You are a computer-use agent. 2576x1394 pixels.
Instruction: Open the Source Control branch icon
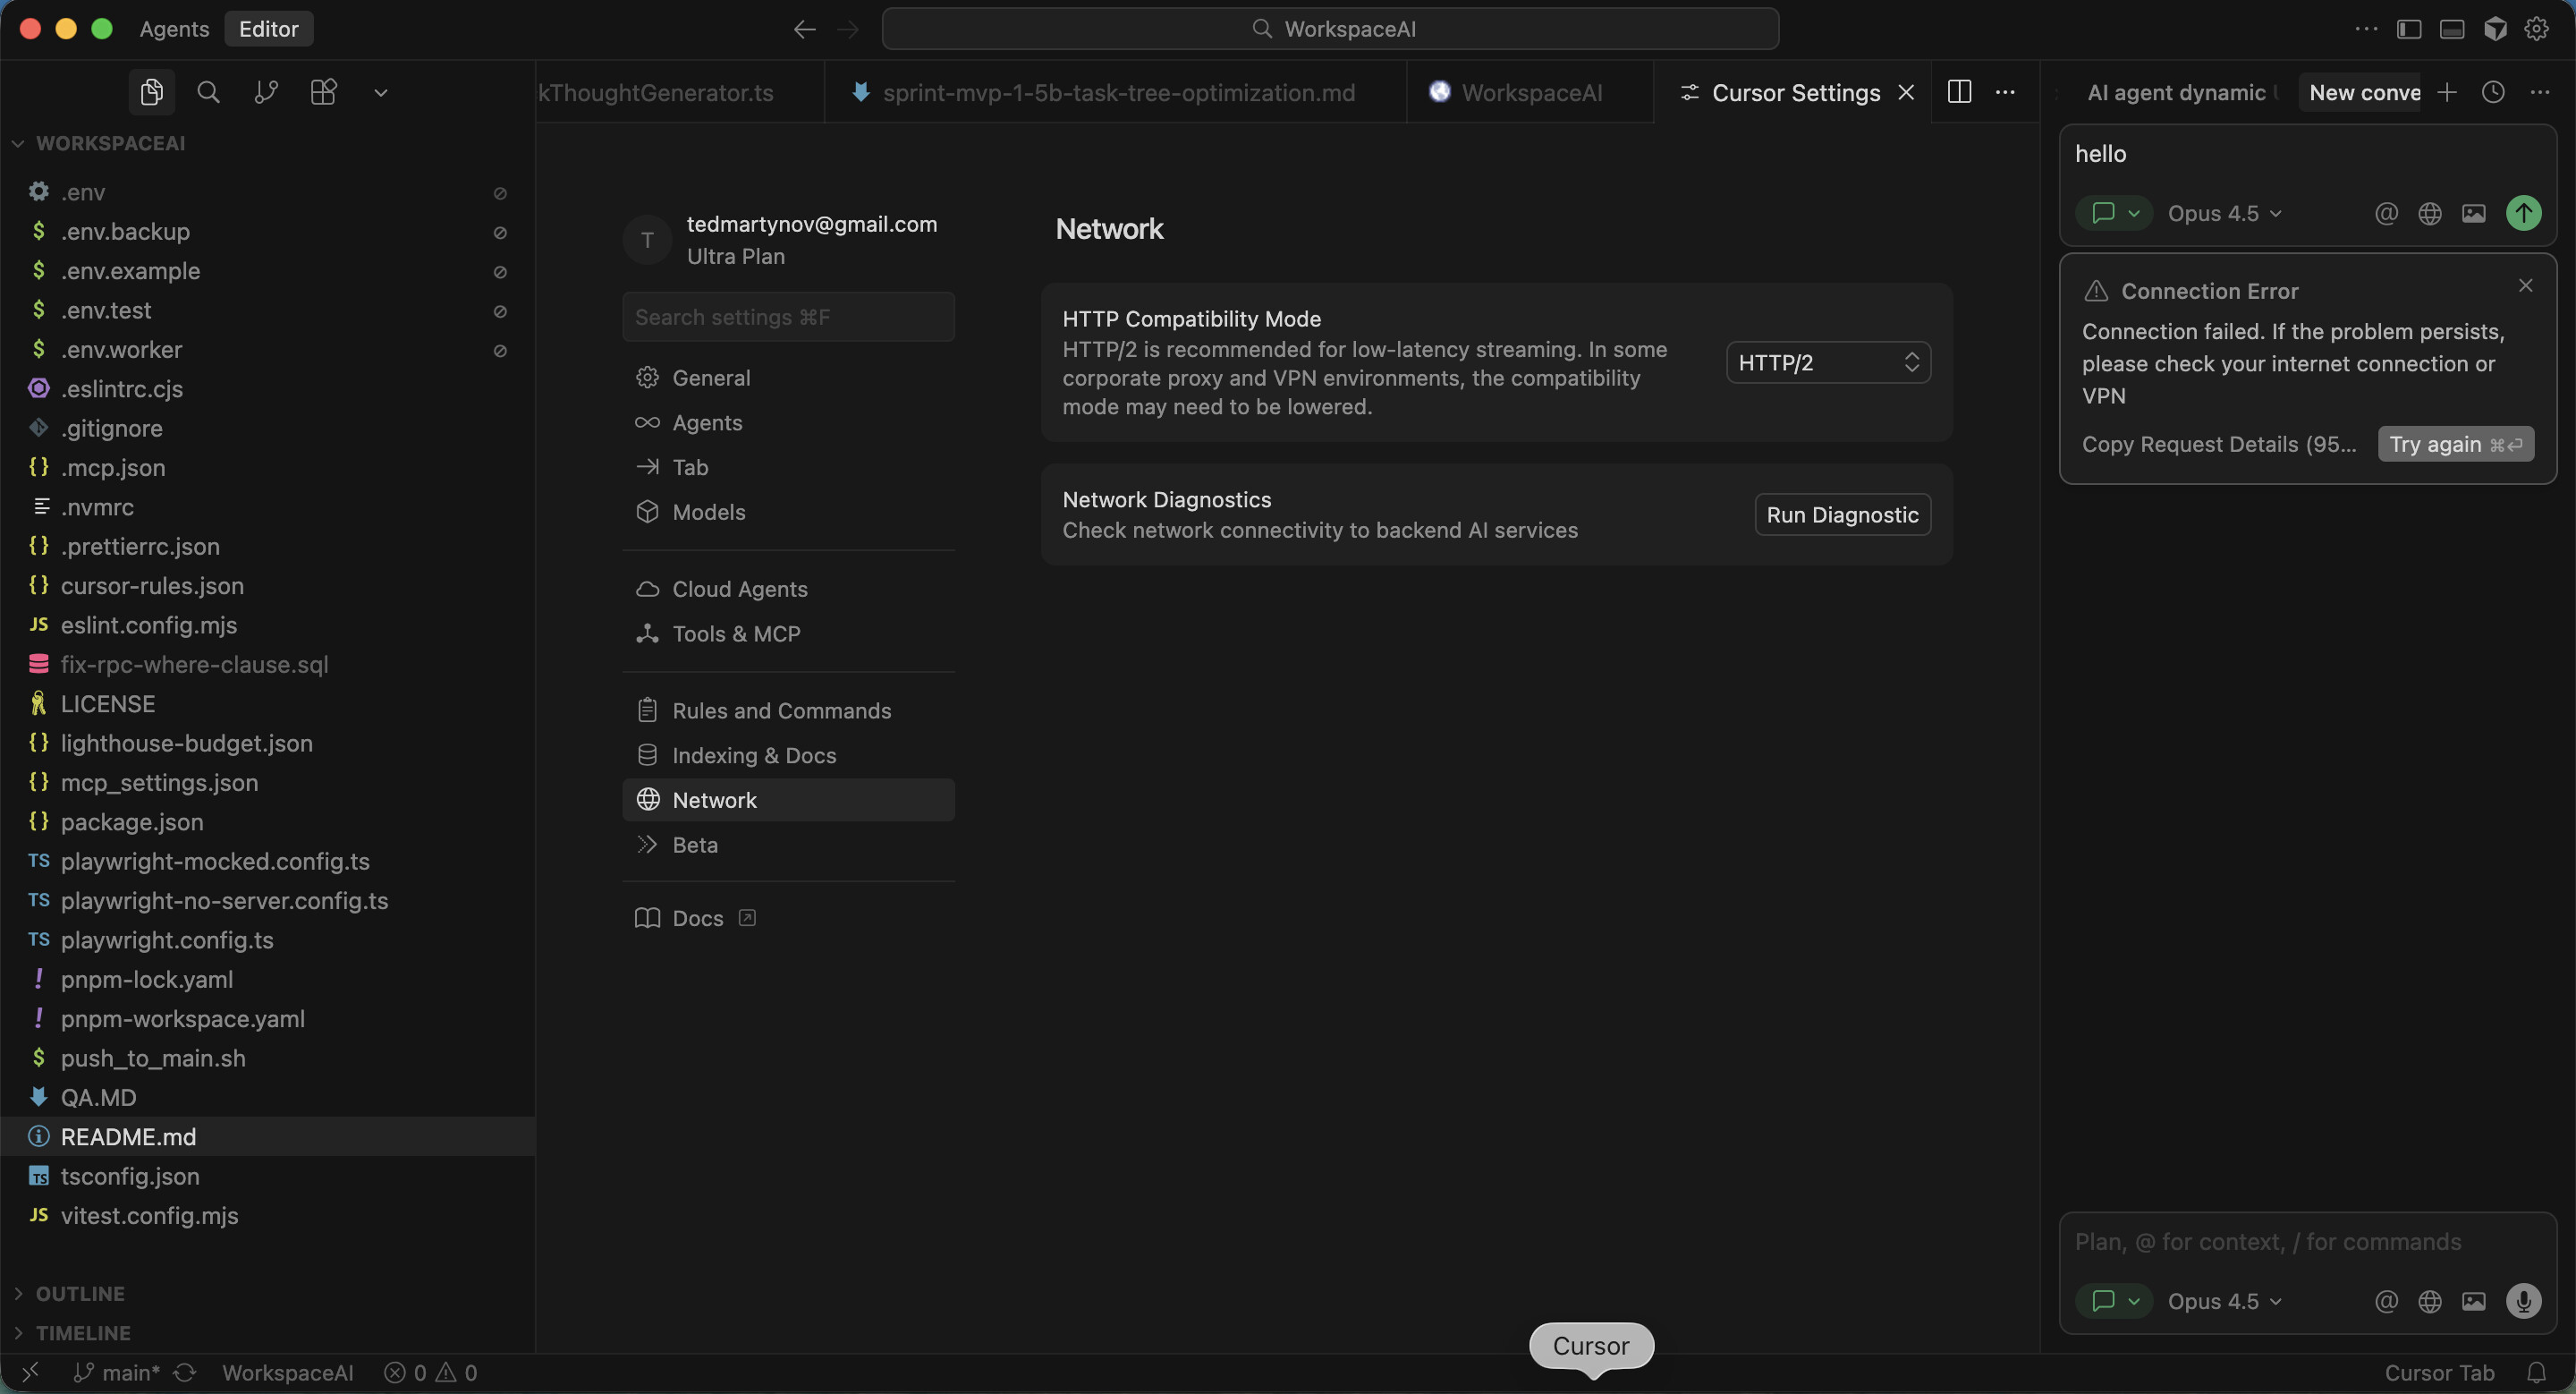pos(266,92)
